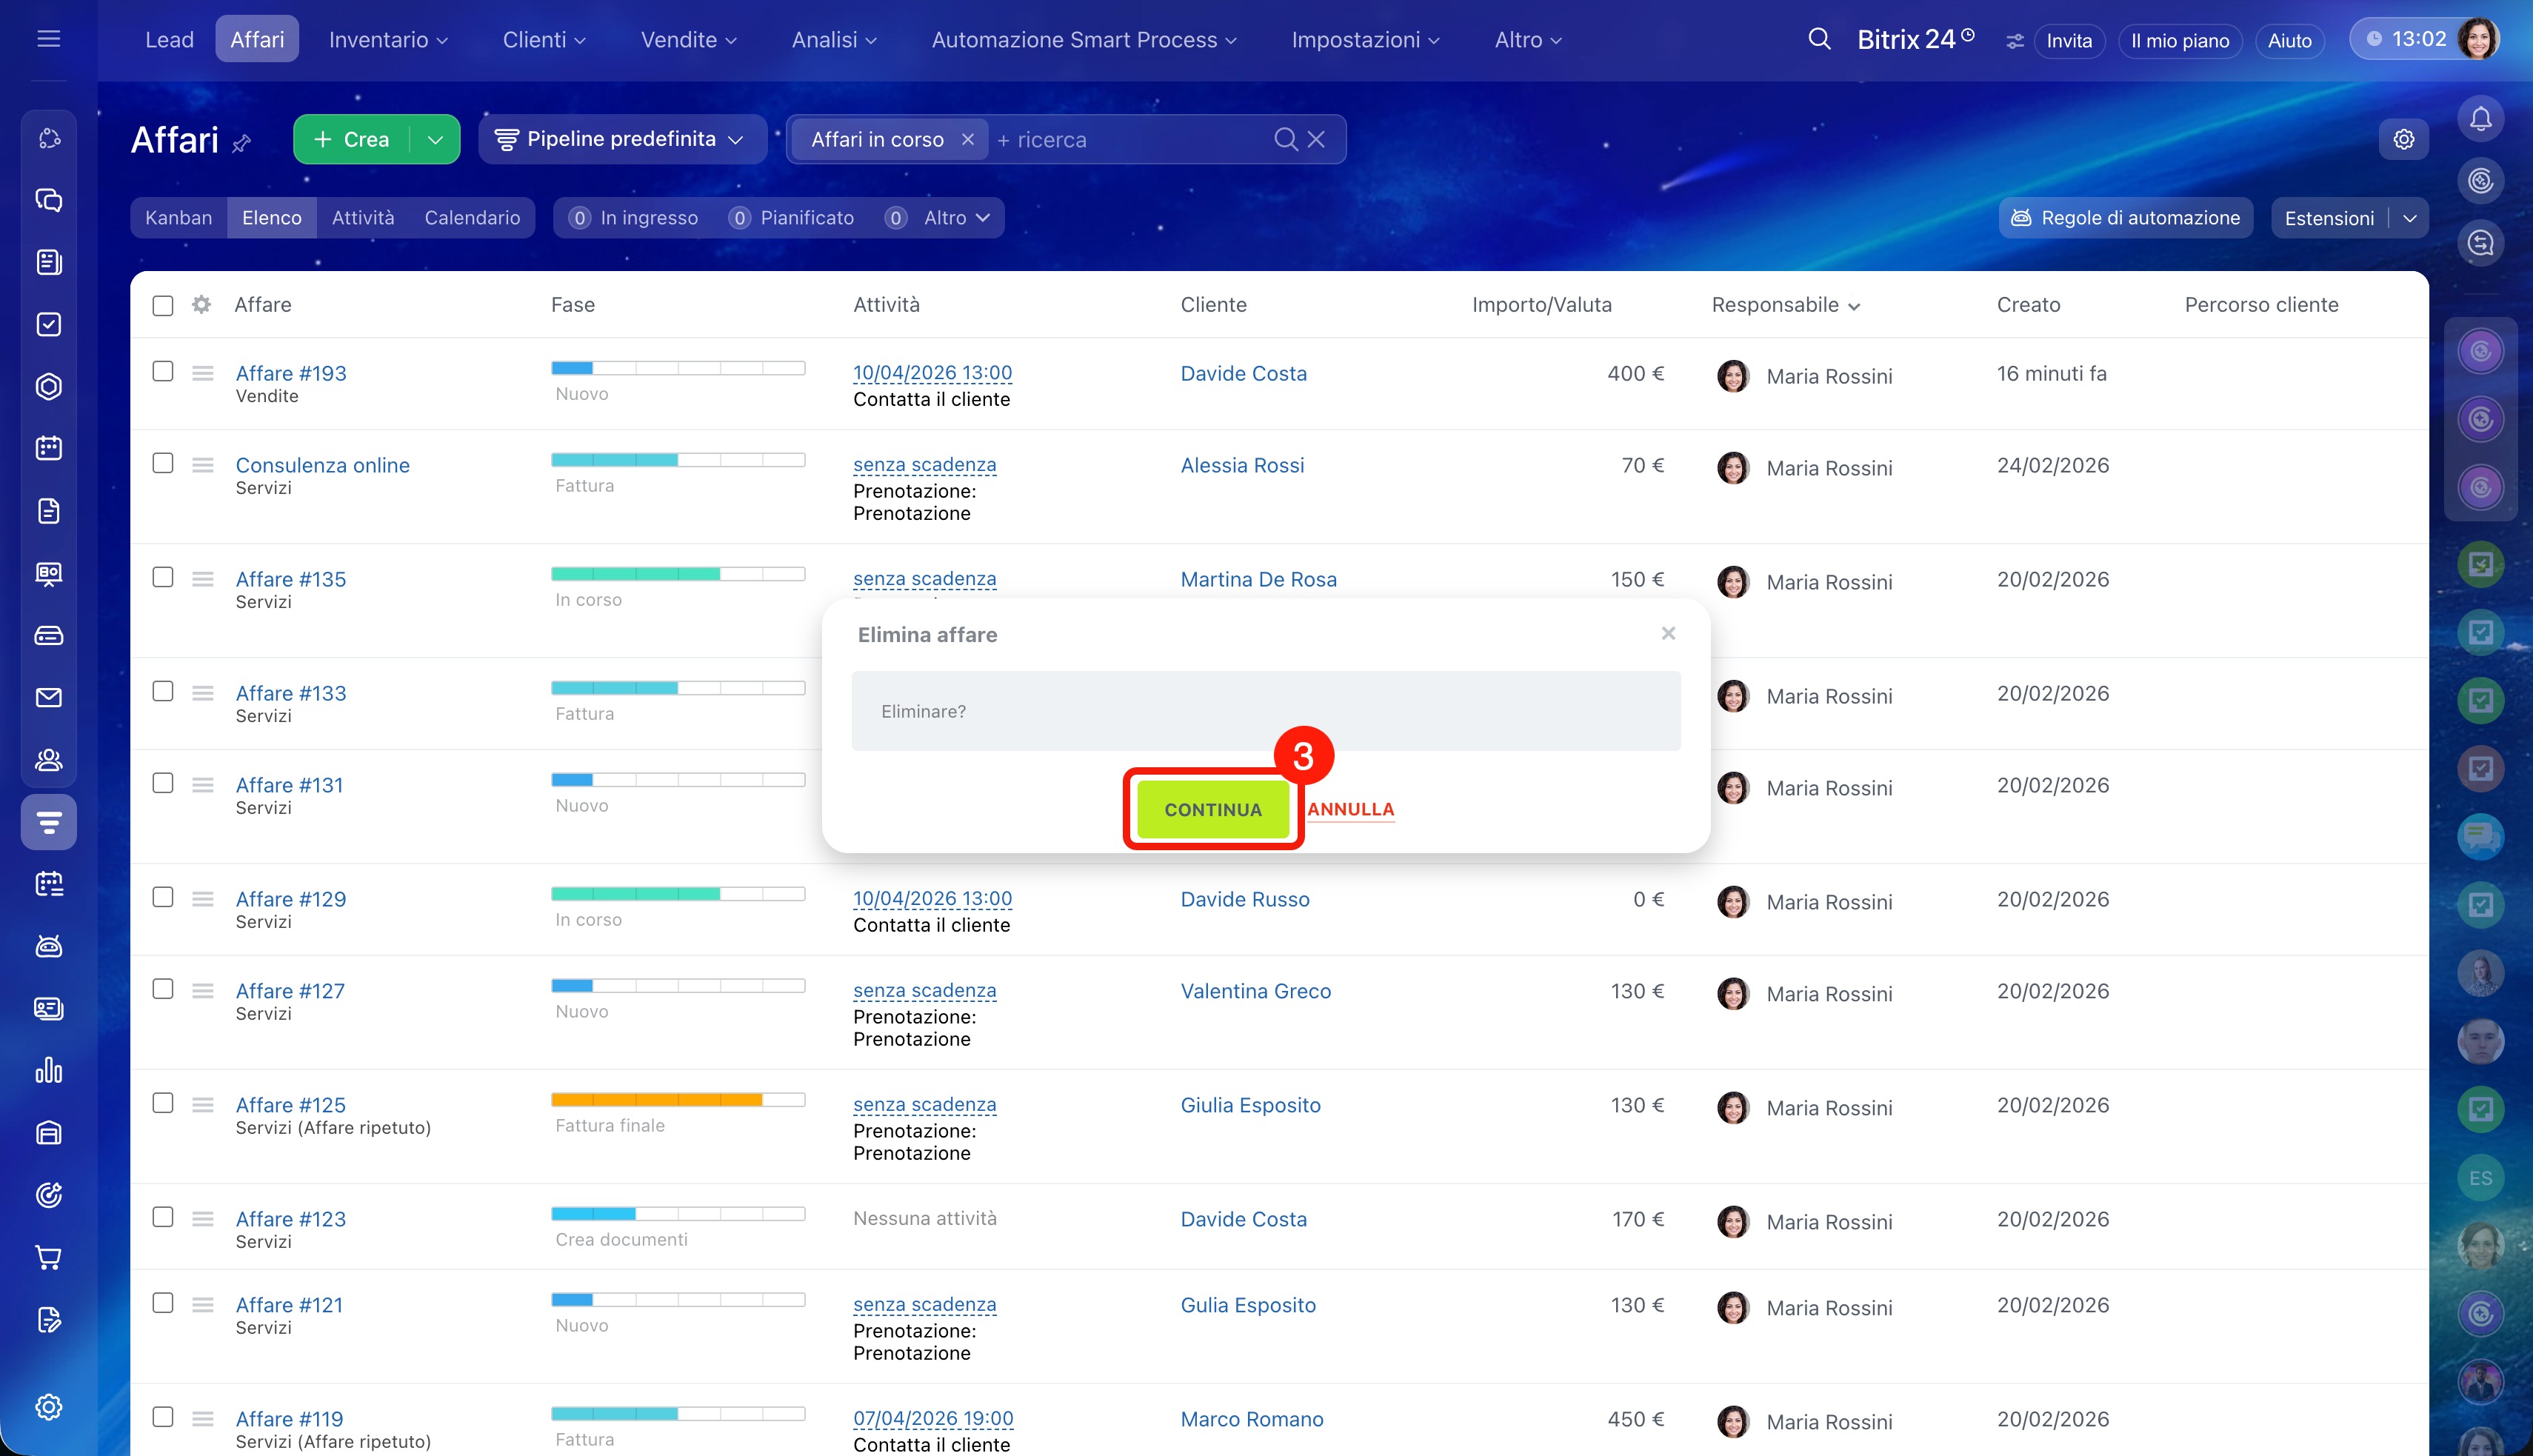Select the Consulenza online row checkbox
This screenshot has width=2533, height=1456.
(x=162, y=463)
